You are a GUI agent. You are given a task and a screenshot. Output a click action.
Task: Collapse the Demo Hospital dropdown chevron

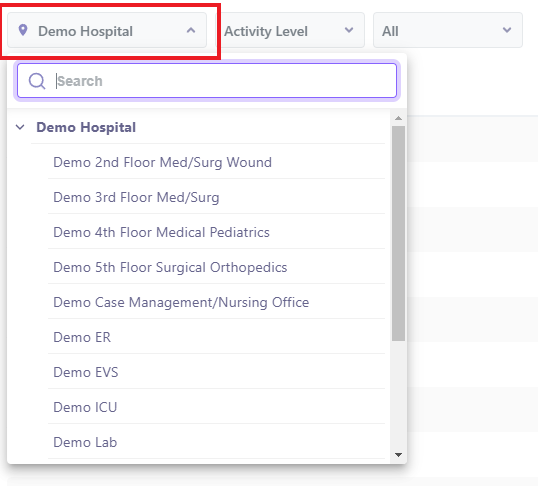point(191,31)
